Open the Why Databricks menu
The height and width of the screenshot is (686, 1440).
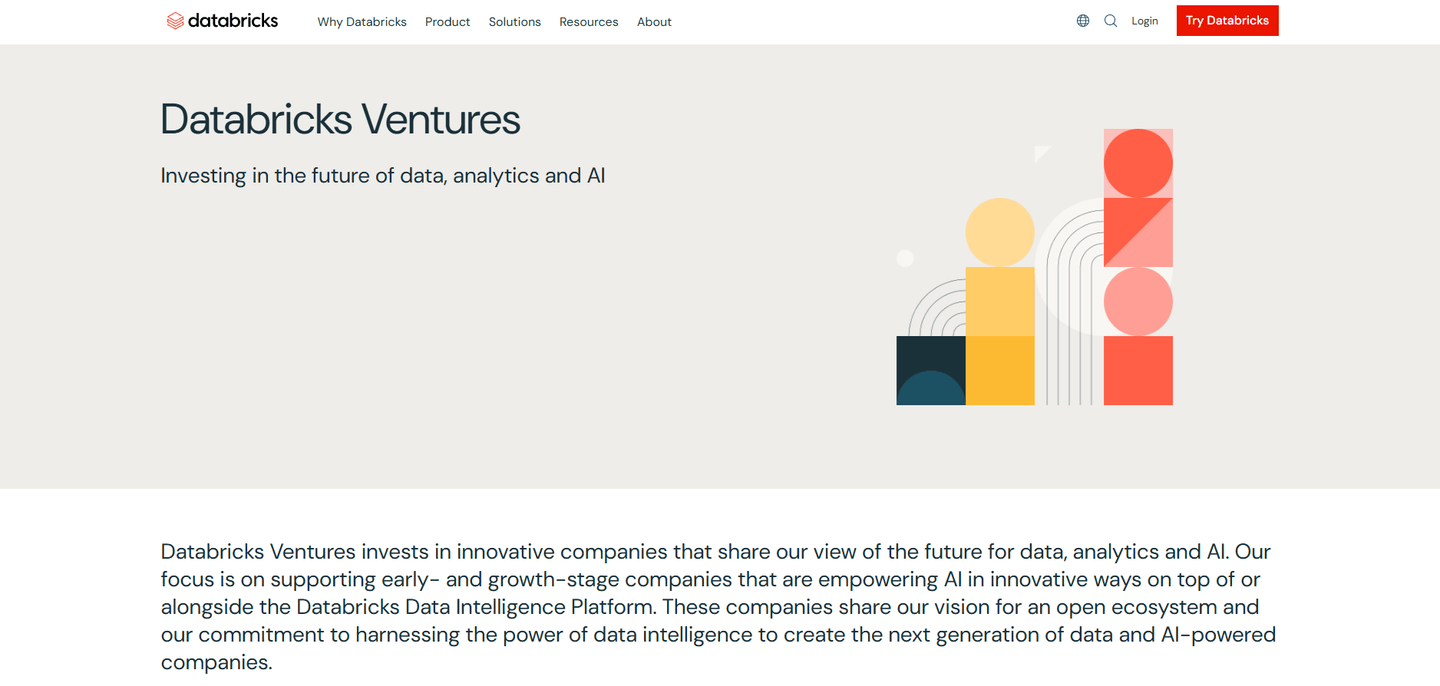pyautogui.click(x=362, y=21)
